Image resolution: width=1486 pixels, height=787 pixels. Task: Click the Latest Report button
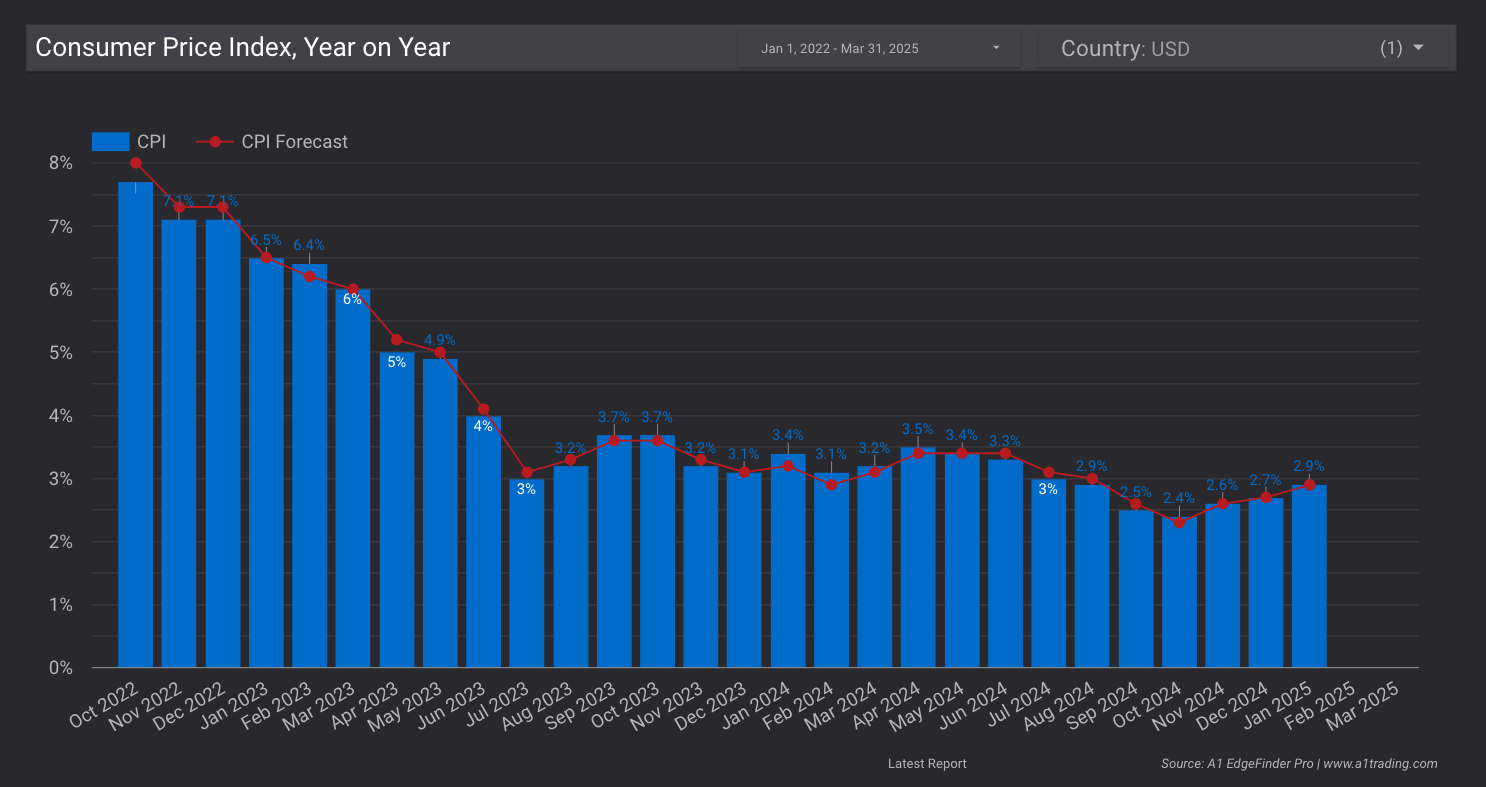tap(927, 763)
